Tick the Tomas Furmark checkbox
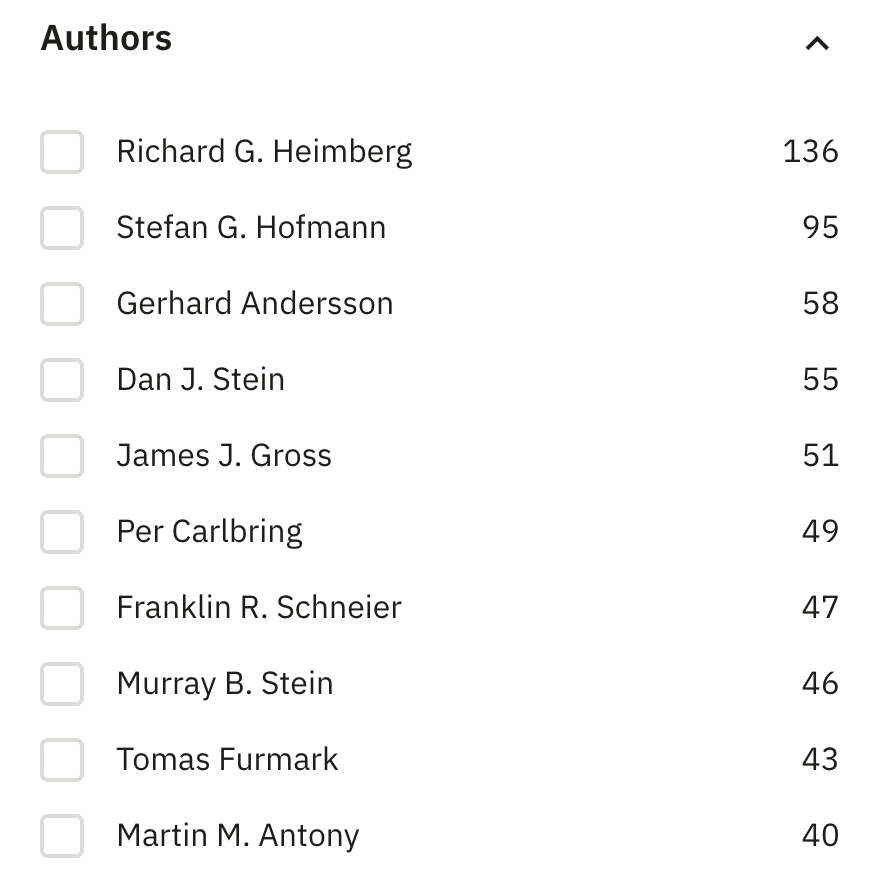The width and height of the screenshot is (886, 888). click(61, 760)
